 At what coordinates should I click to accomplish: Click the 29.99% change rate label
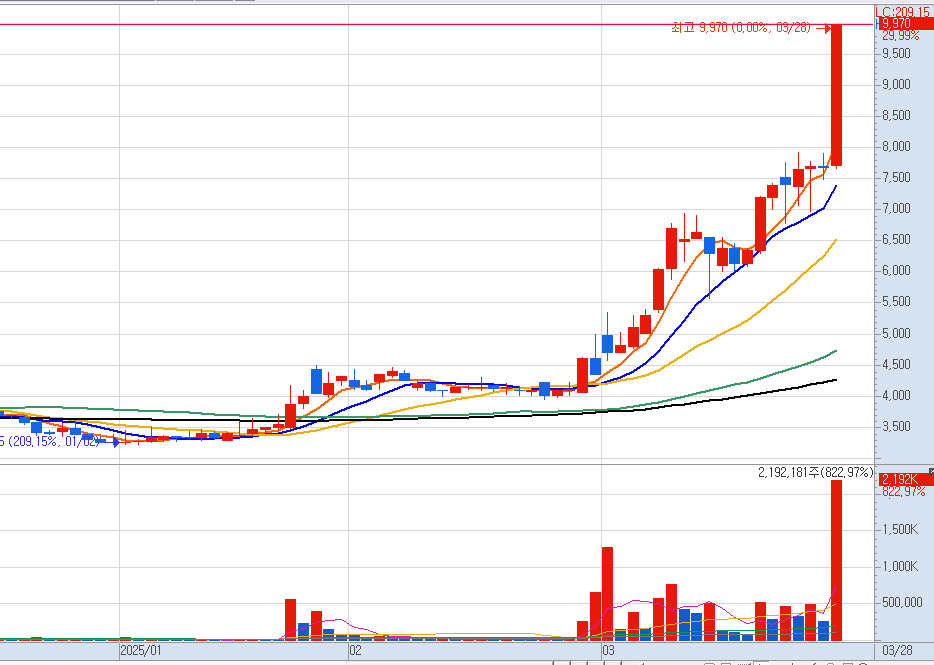point(901,36)
